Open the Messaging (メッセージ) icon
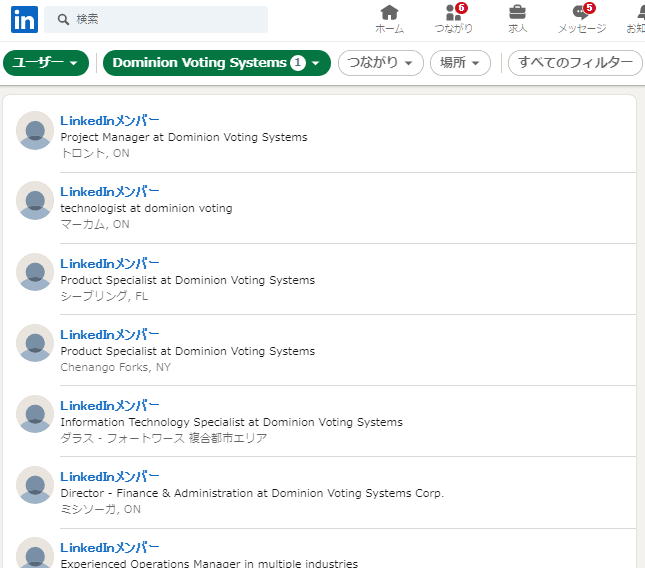The height and width of the screenshot is (568, 645). tap(582, 19)
